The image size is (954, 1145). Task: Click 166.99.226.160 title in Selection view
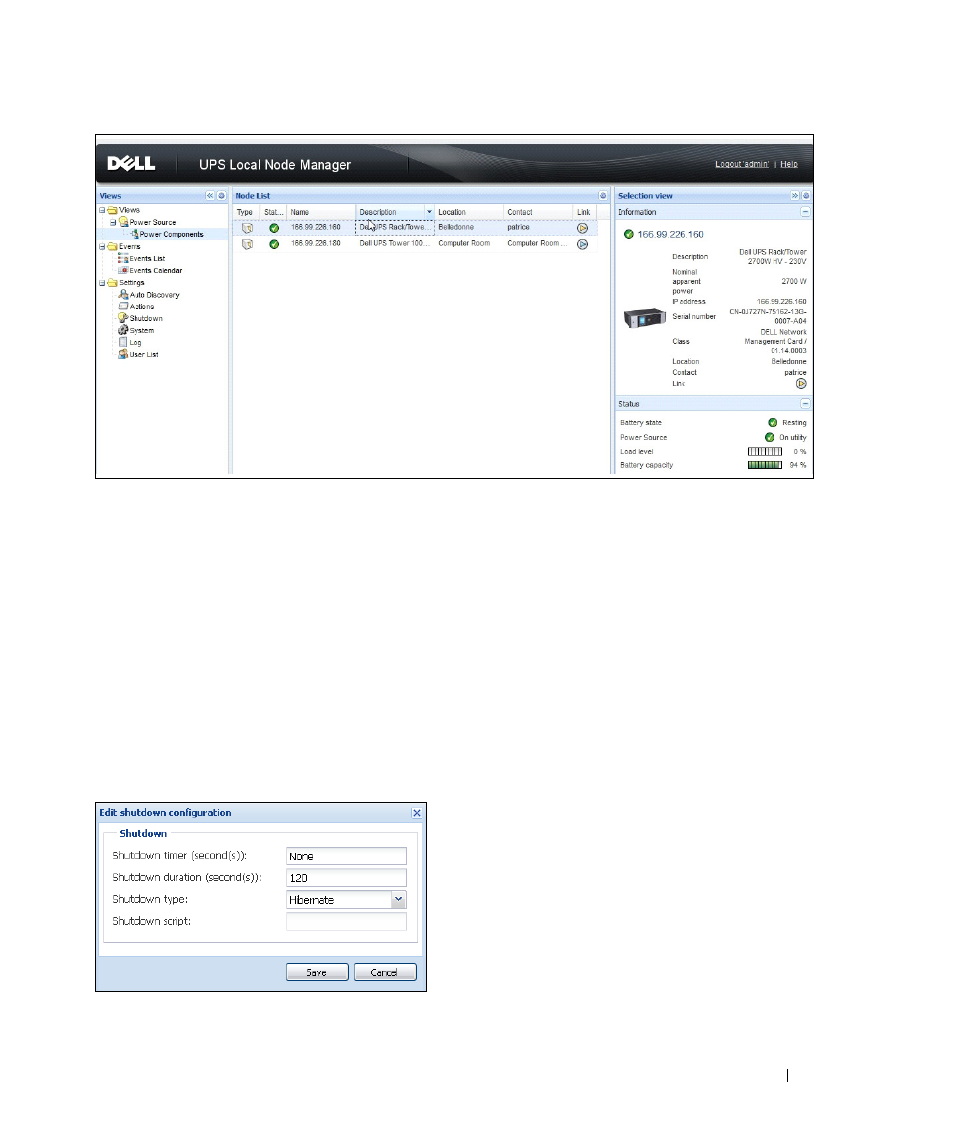[671, 234]
